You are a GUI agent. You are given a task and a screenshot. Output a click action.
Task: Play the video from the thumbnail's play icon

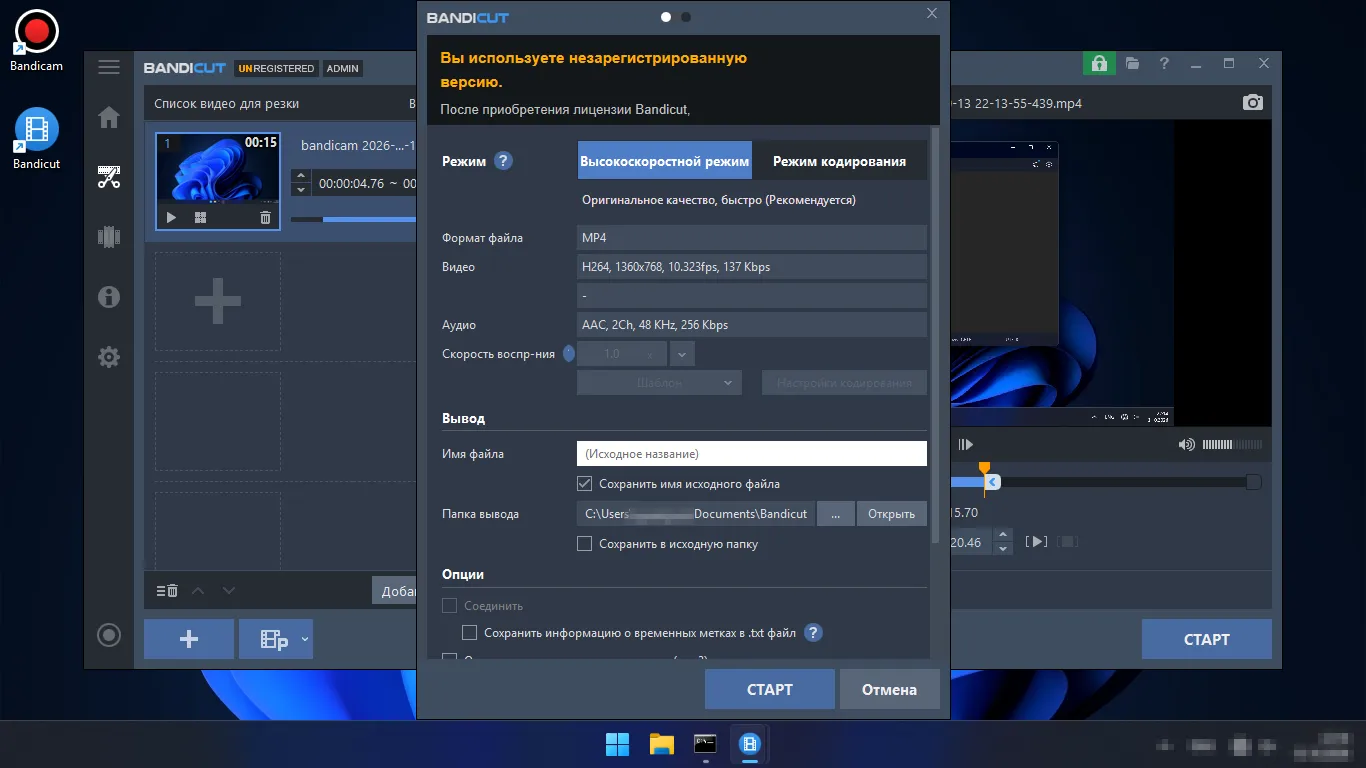pyautogui.click(x=171, y=217)
